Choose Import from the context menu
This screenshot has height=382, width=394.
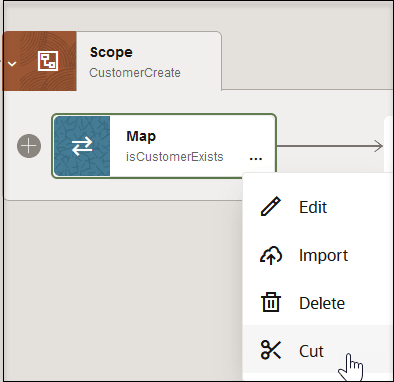click(318, 255)
